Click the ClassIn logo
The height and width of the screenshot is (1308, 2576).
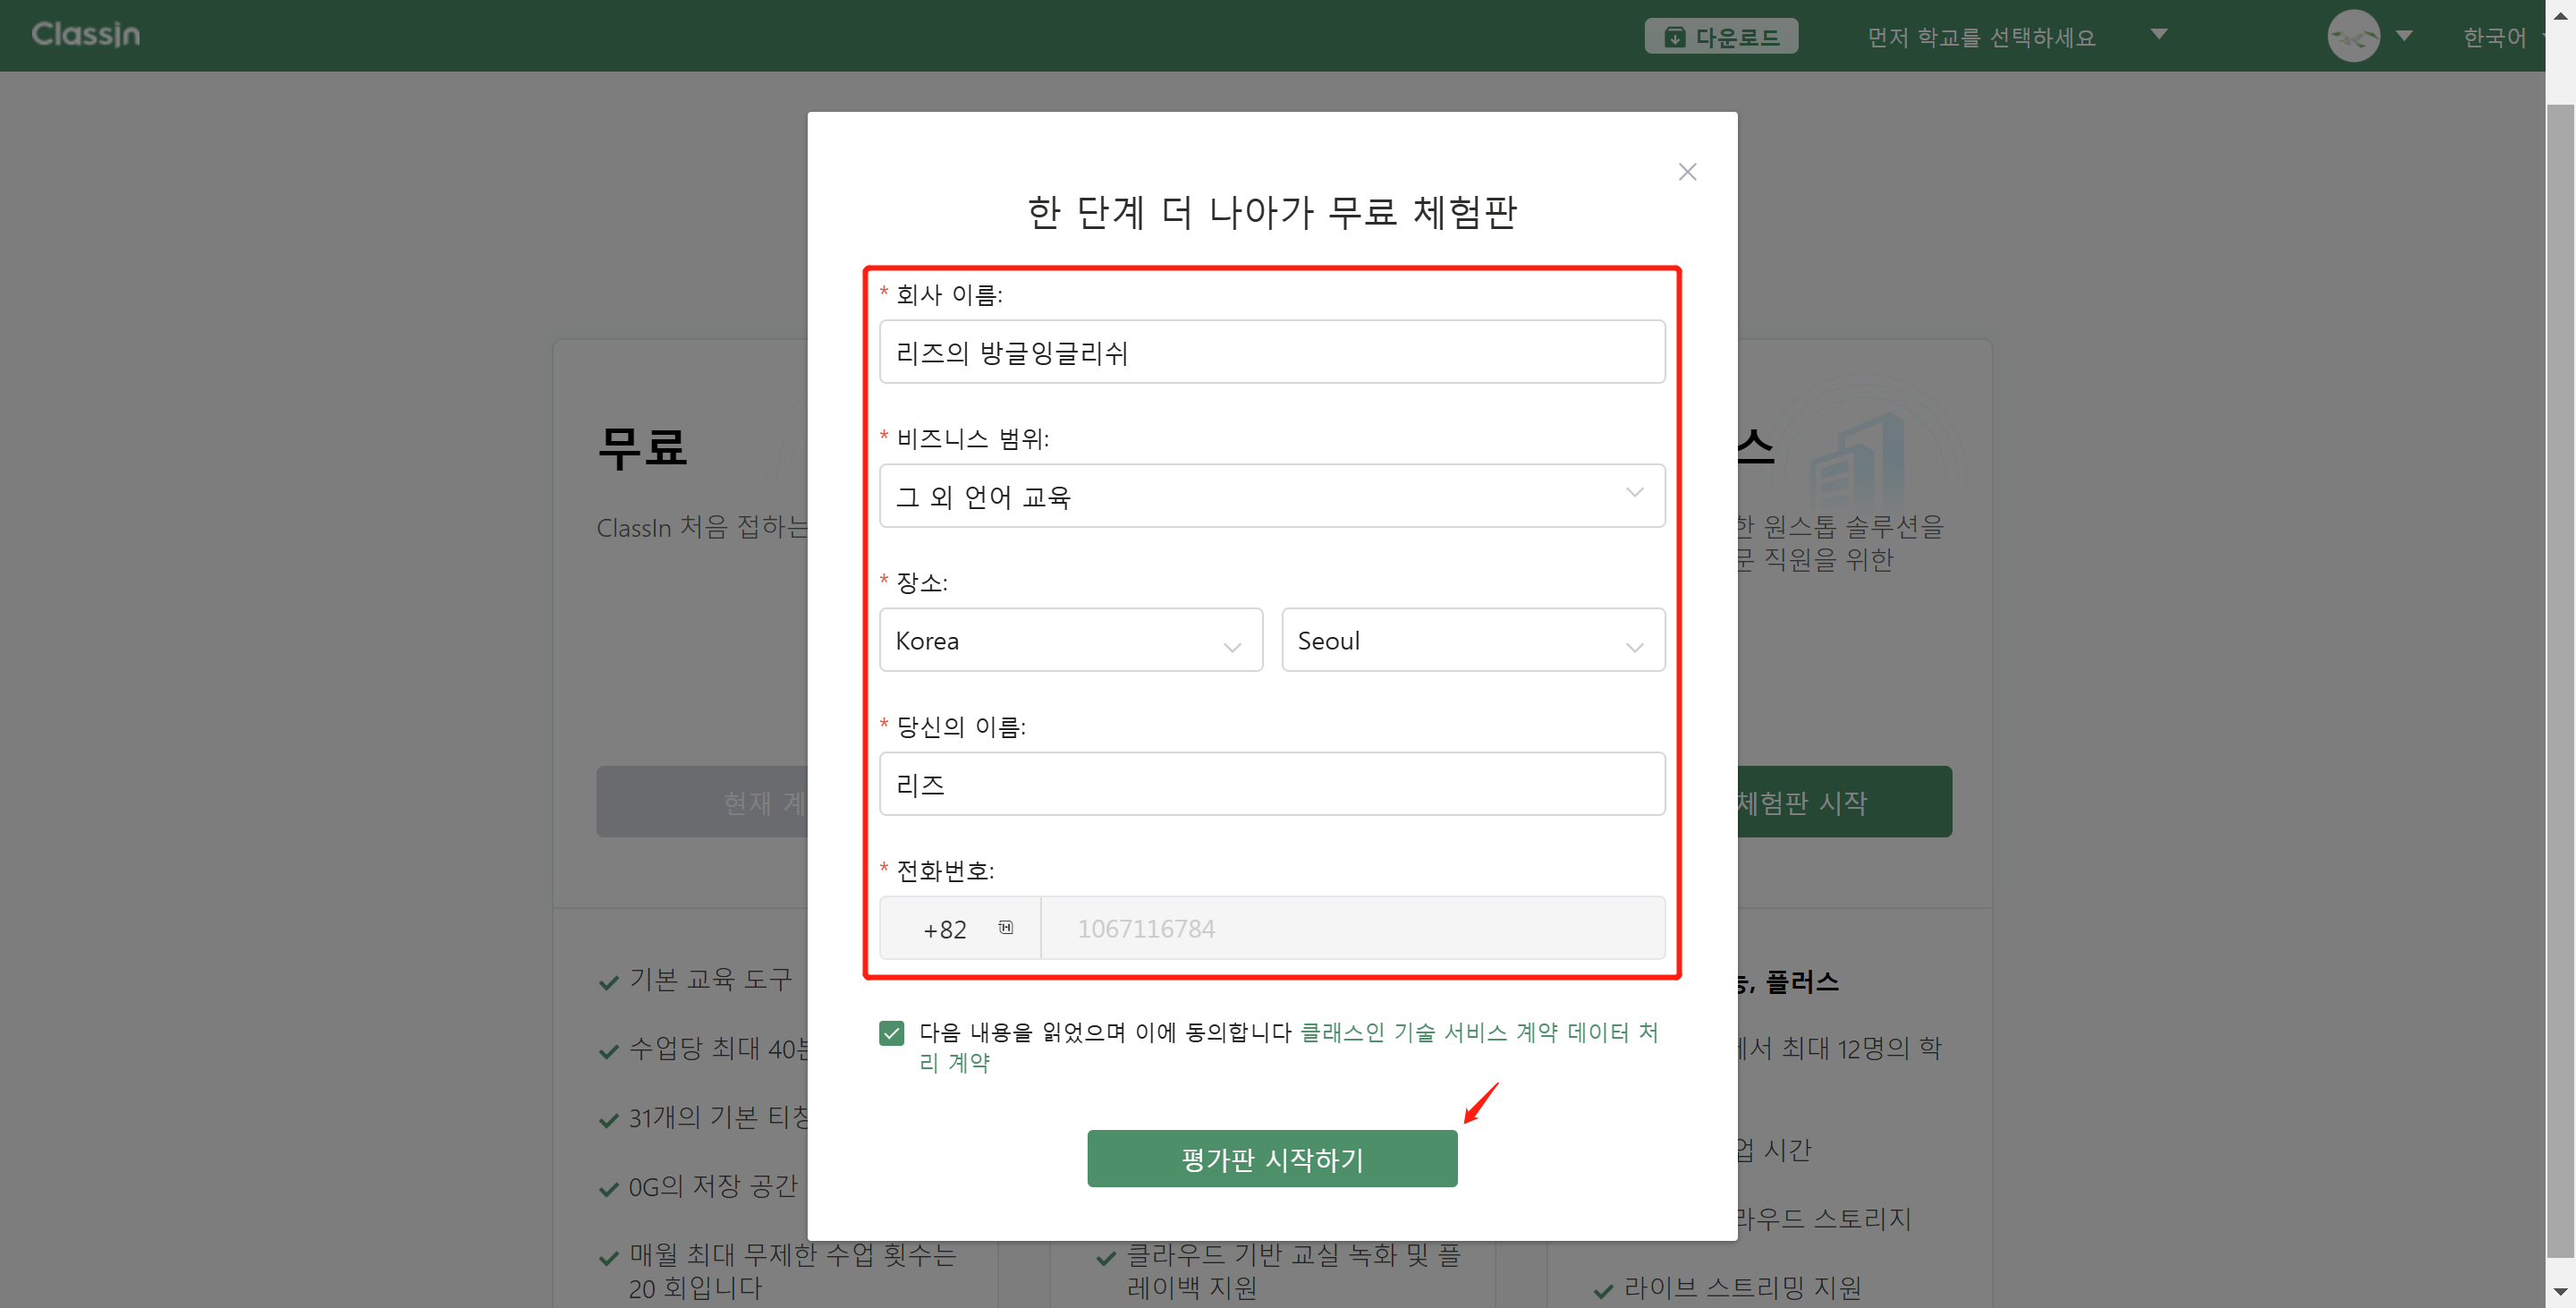(86, 35)
